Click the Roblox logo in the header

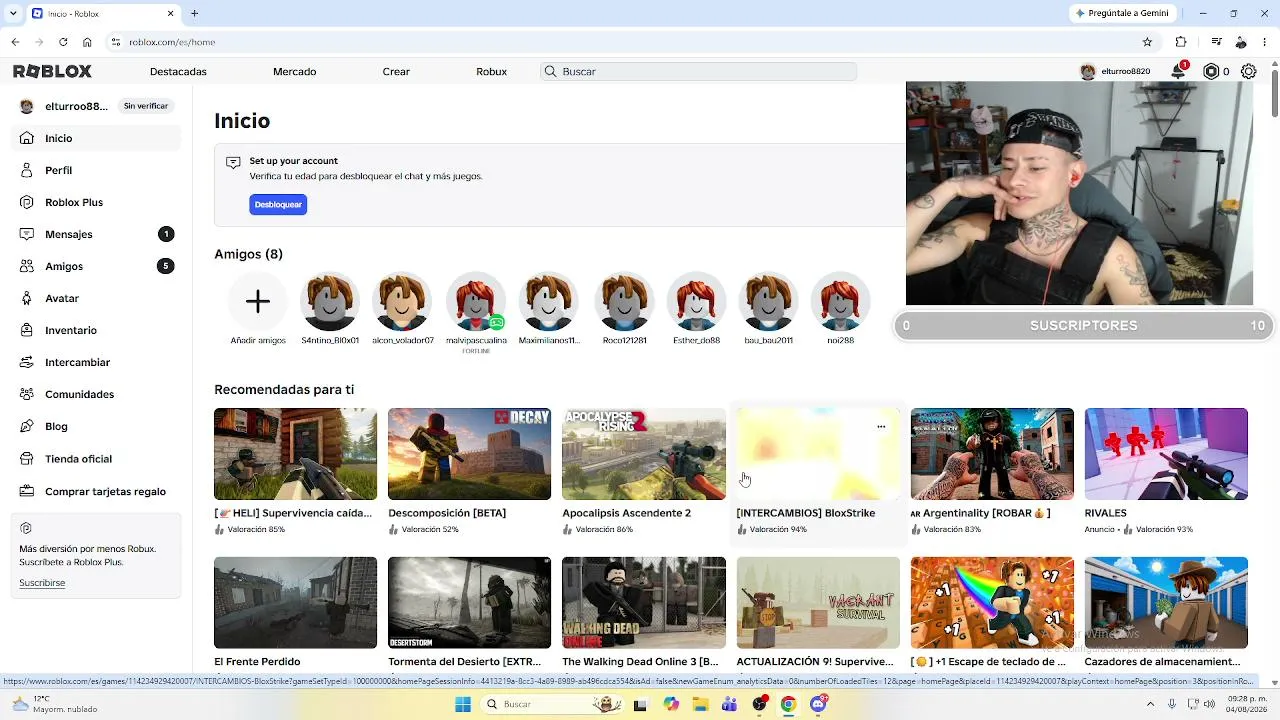pyautogui.click(x=52, y=71)
